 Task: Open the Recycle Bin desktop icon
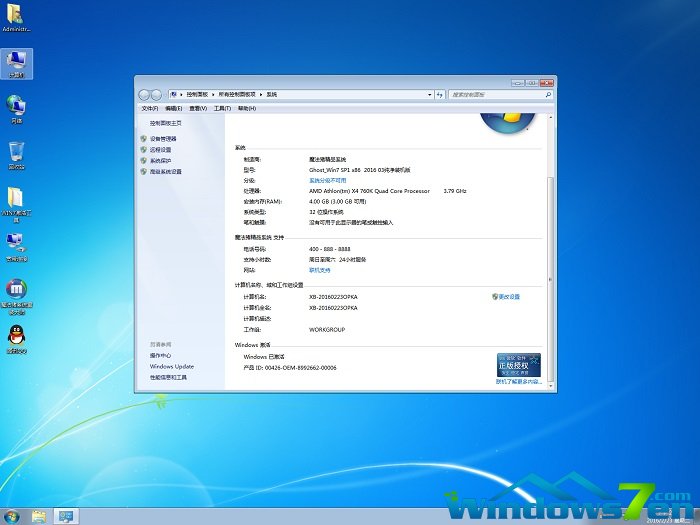(16, 154)
